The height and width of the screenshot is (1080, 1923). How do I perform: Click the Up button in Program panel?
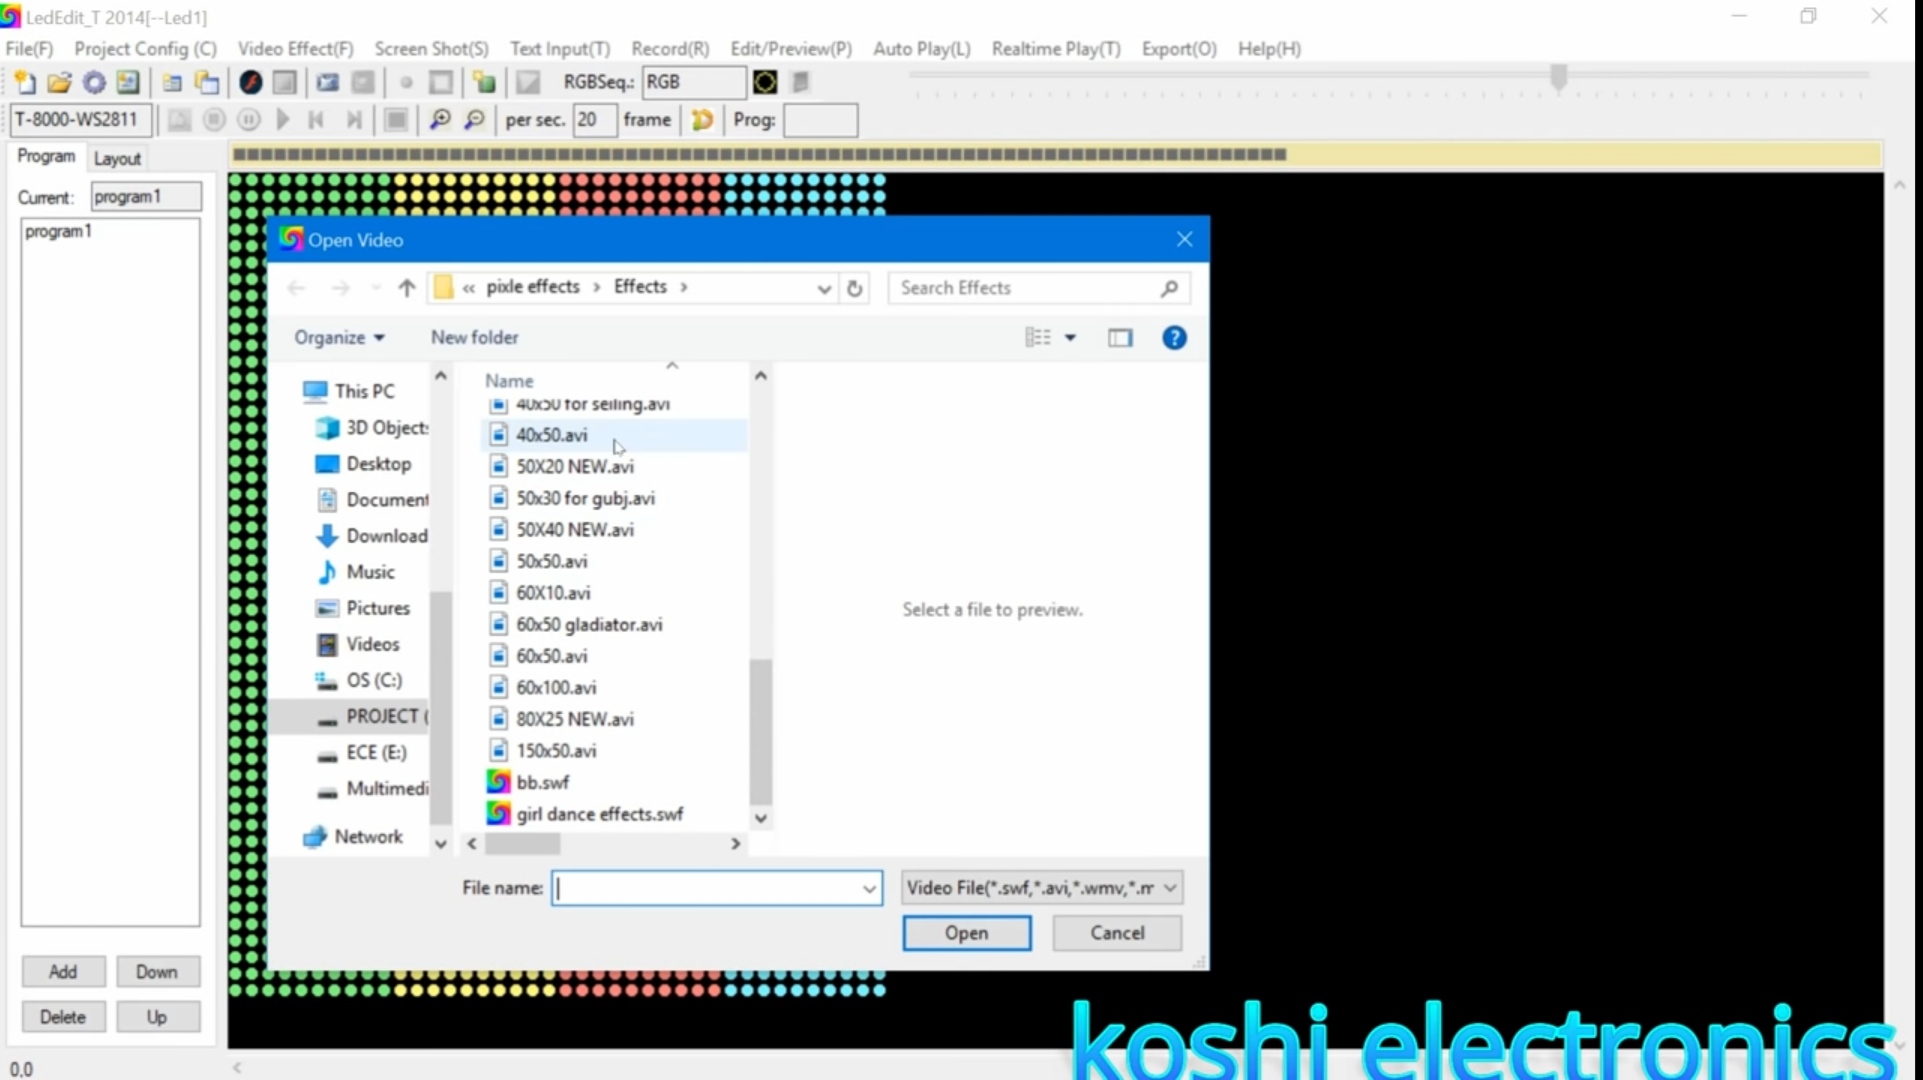pos(157,1017)
